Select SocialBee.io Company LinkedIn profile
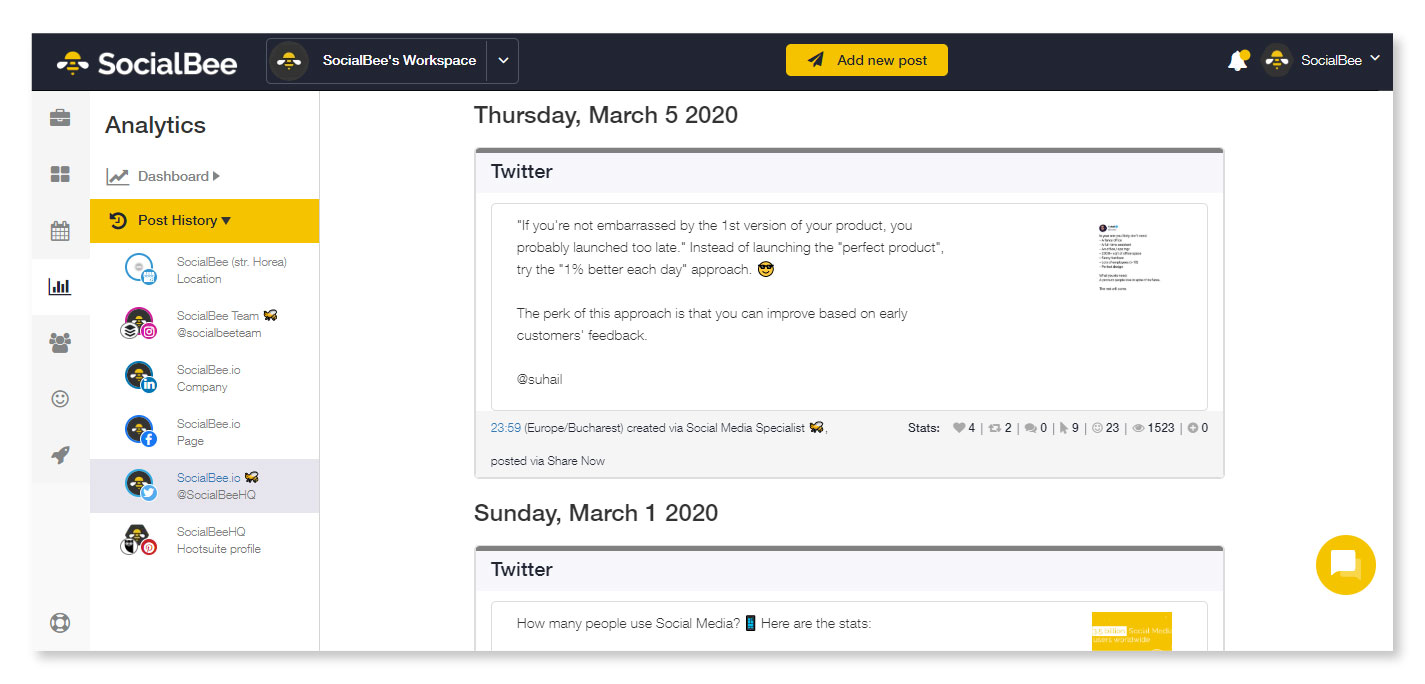This screenshot has width=1425, height=684. click(205, 378)
